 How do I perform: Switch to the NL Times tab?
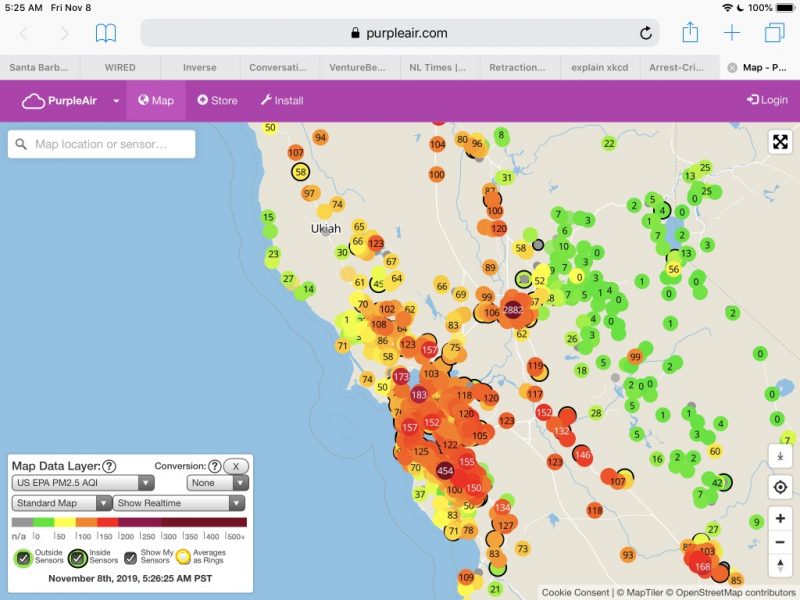click(x=438, y=67)
